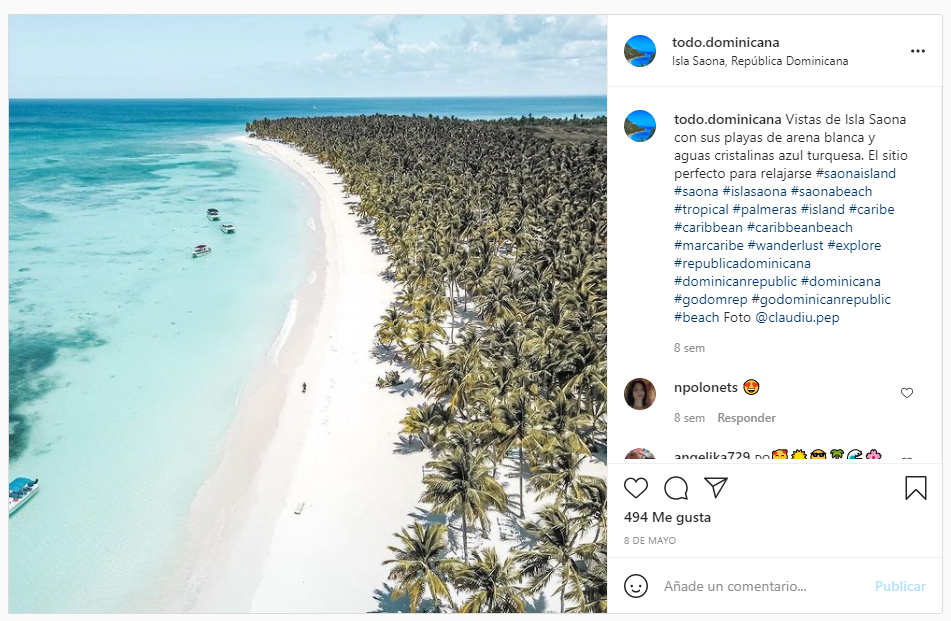Screen dimensions: 951x621
Task: Click the Isla Saona beach photo
Action: 308,313
